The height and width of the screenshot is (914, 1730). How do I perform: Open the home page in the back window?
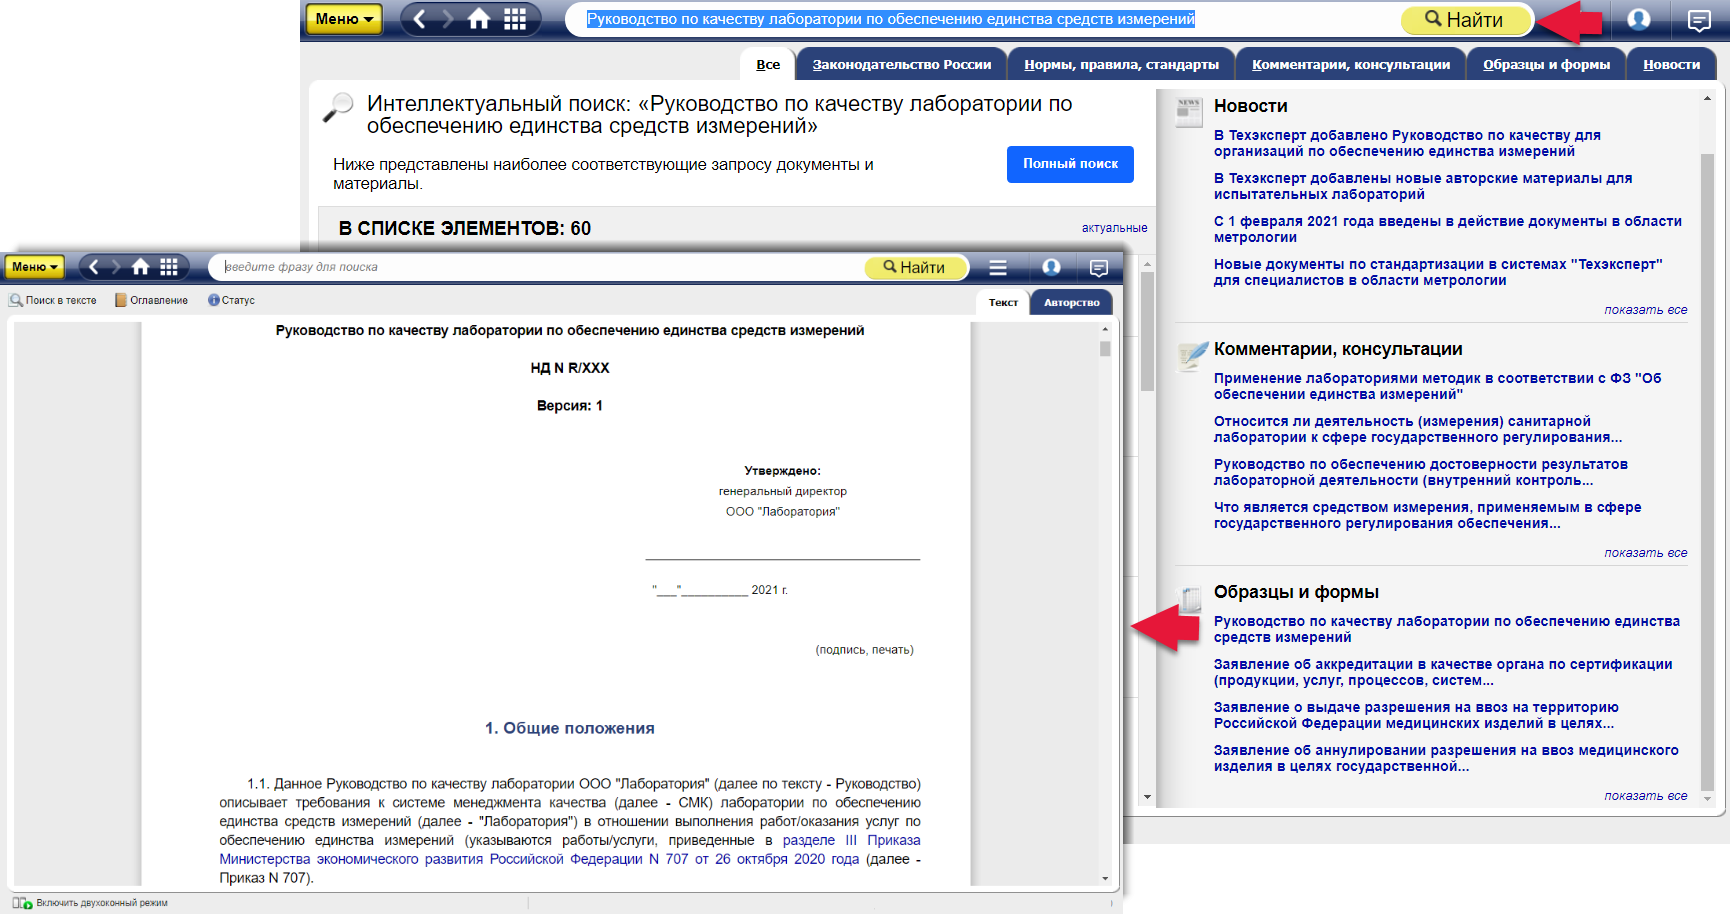click(x=480, y=19)
